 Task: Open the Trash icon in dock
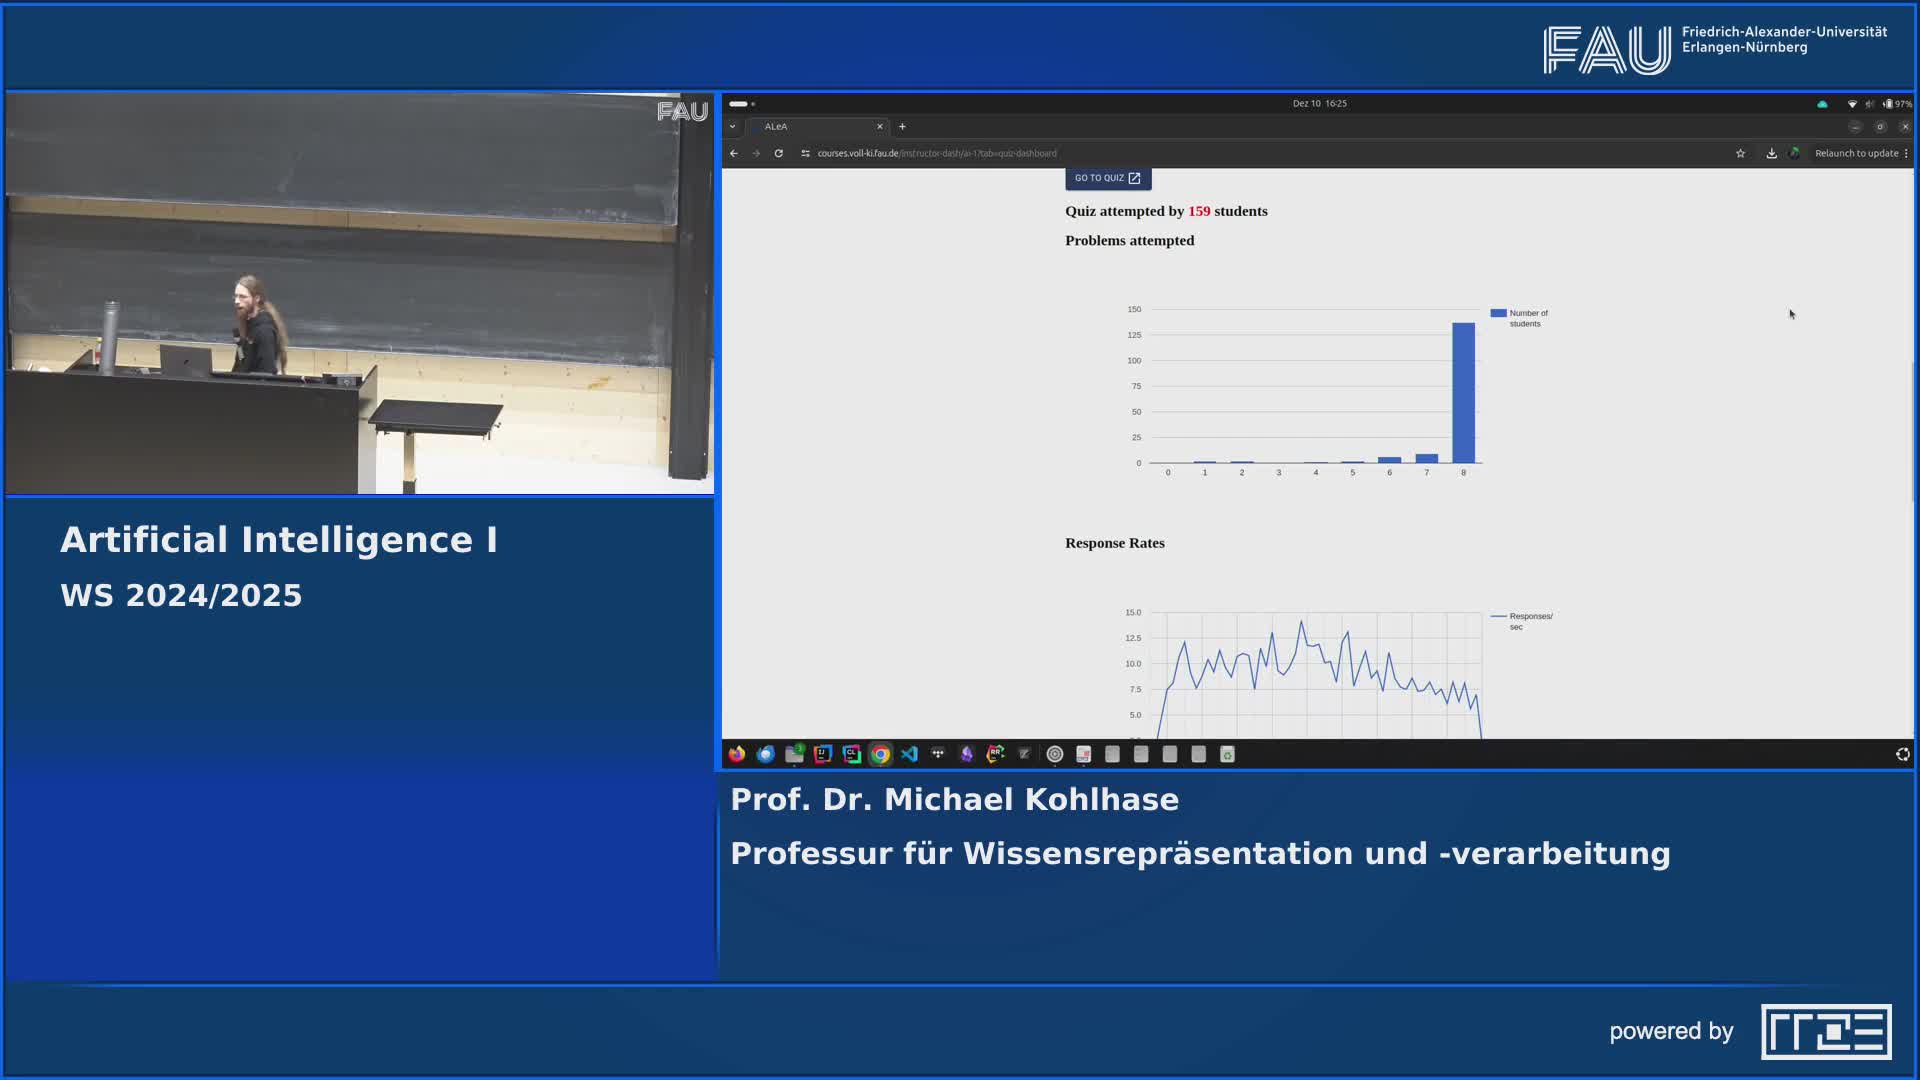(1228, 755)
